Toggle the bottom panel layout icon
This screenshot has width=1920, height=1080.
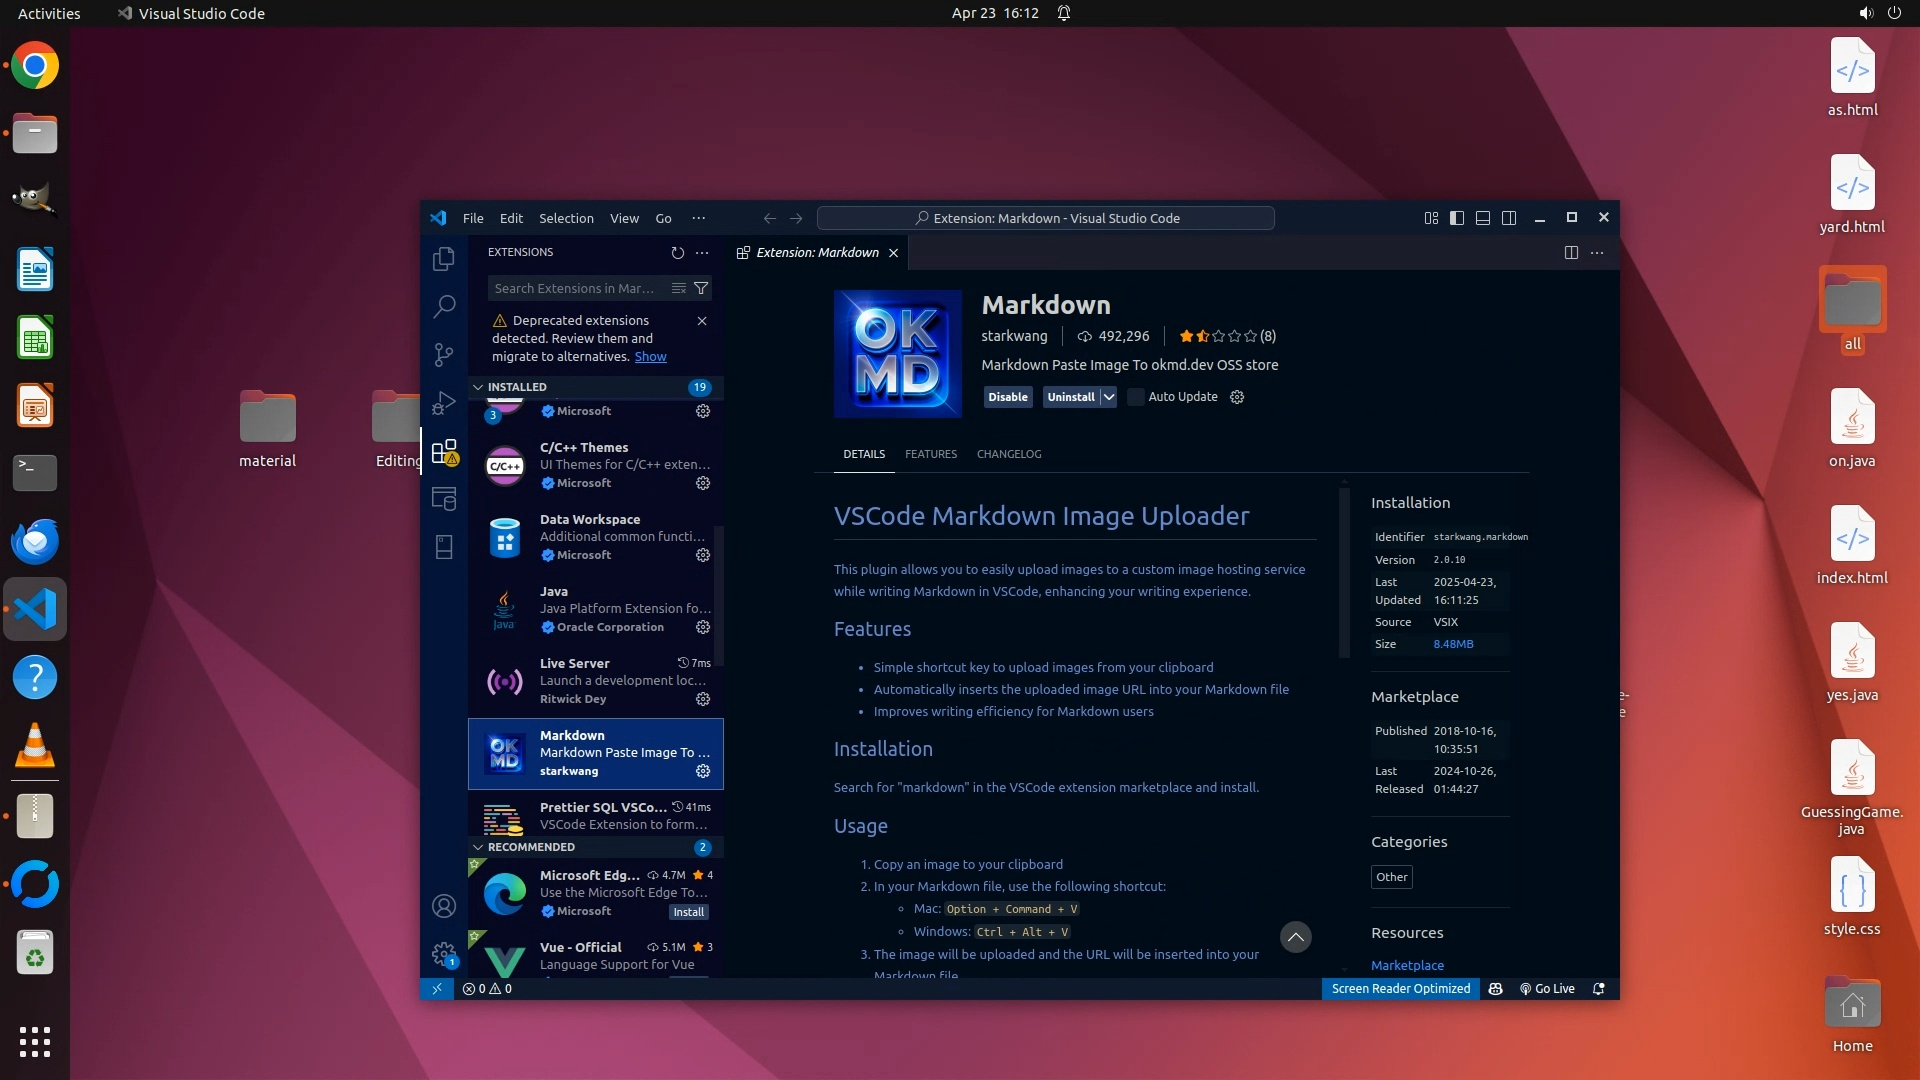(1483, 218)
